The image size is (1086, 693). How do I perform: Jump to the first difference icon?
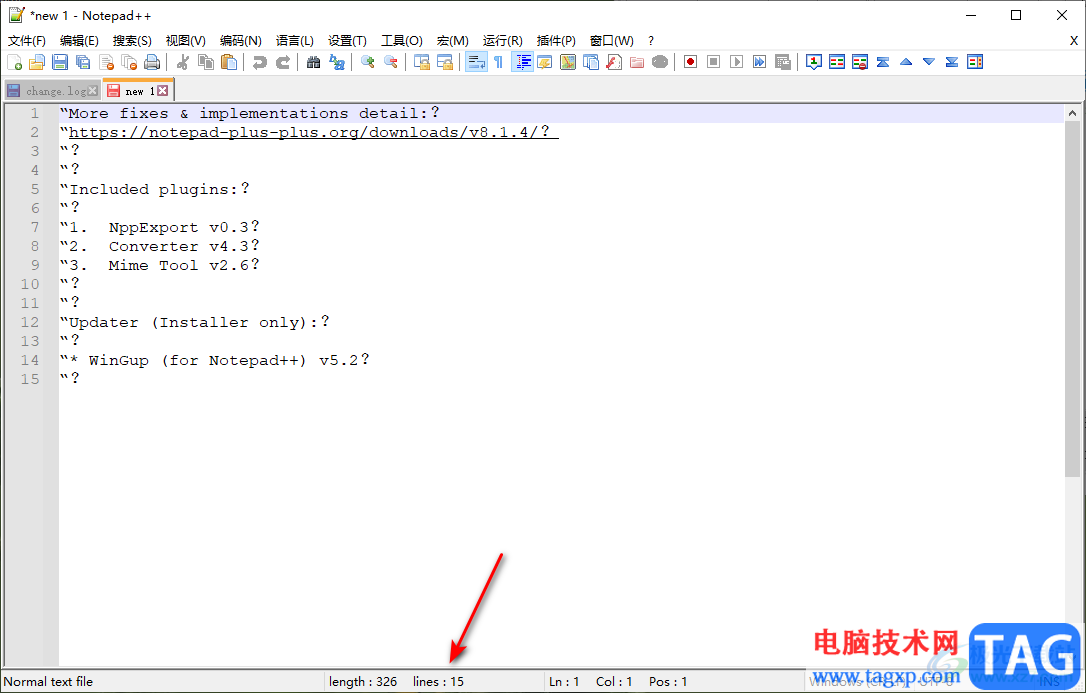click(x=883, y=62)
